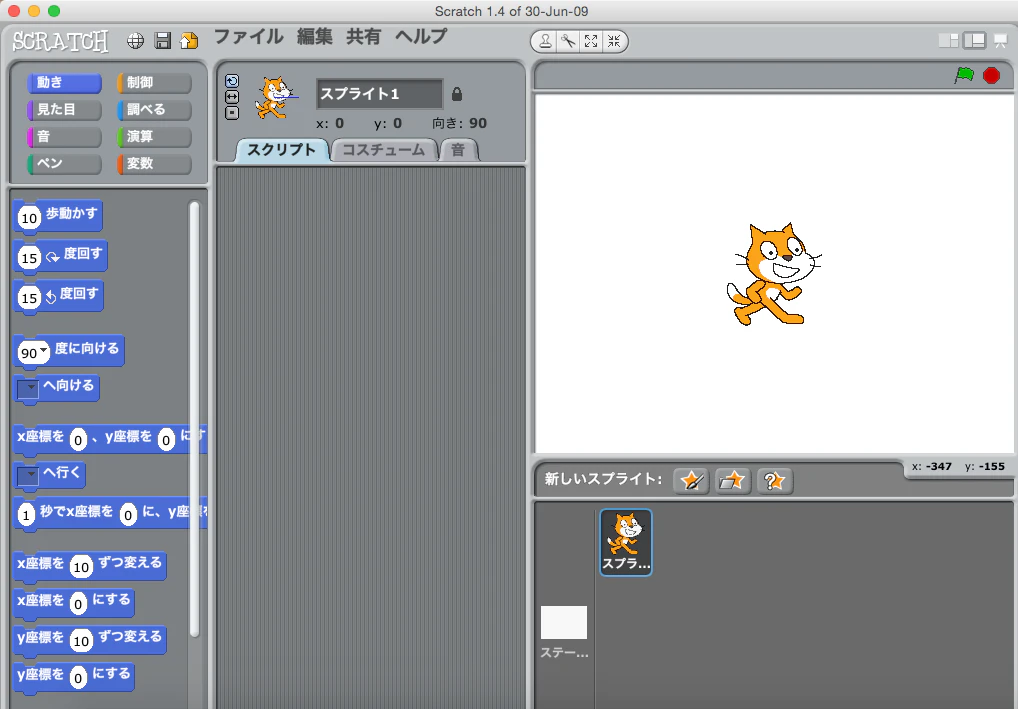The image size is (1018, 709).
Task: Open the 変数 block category
Action: click(154, 164)
